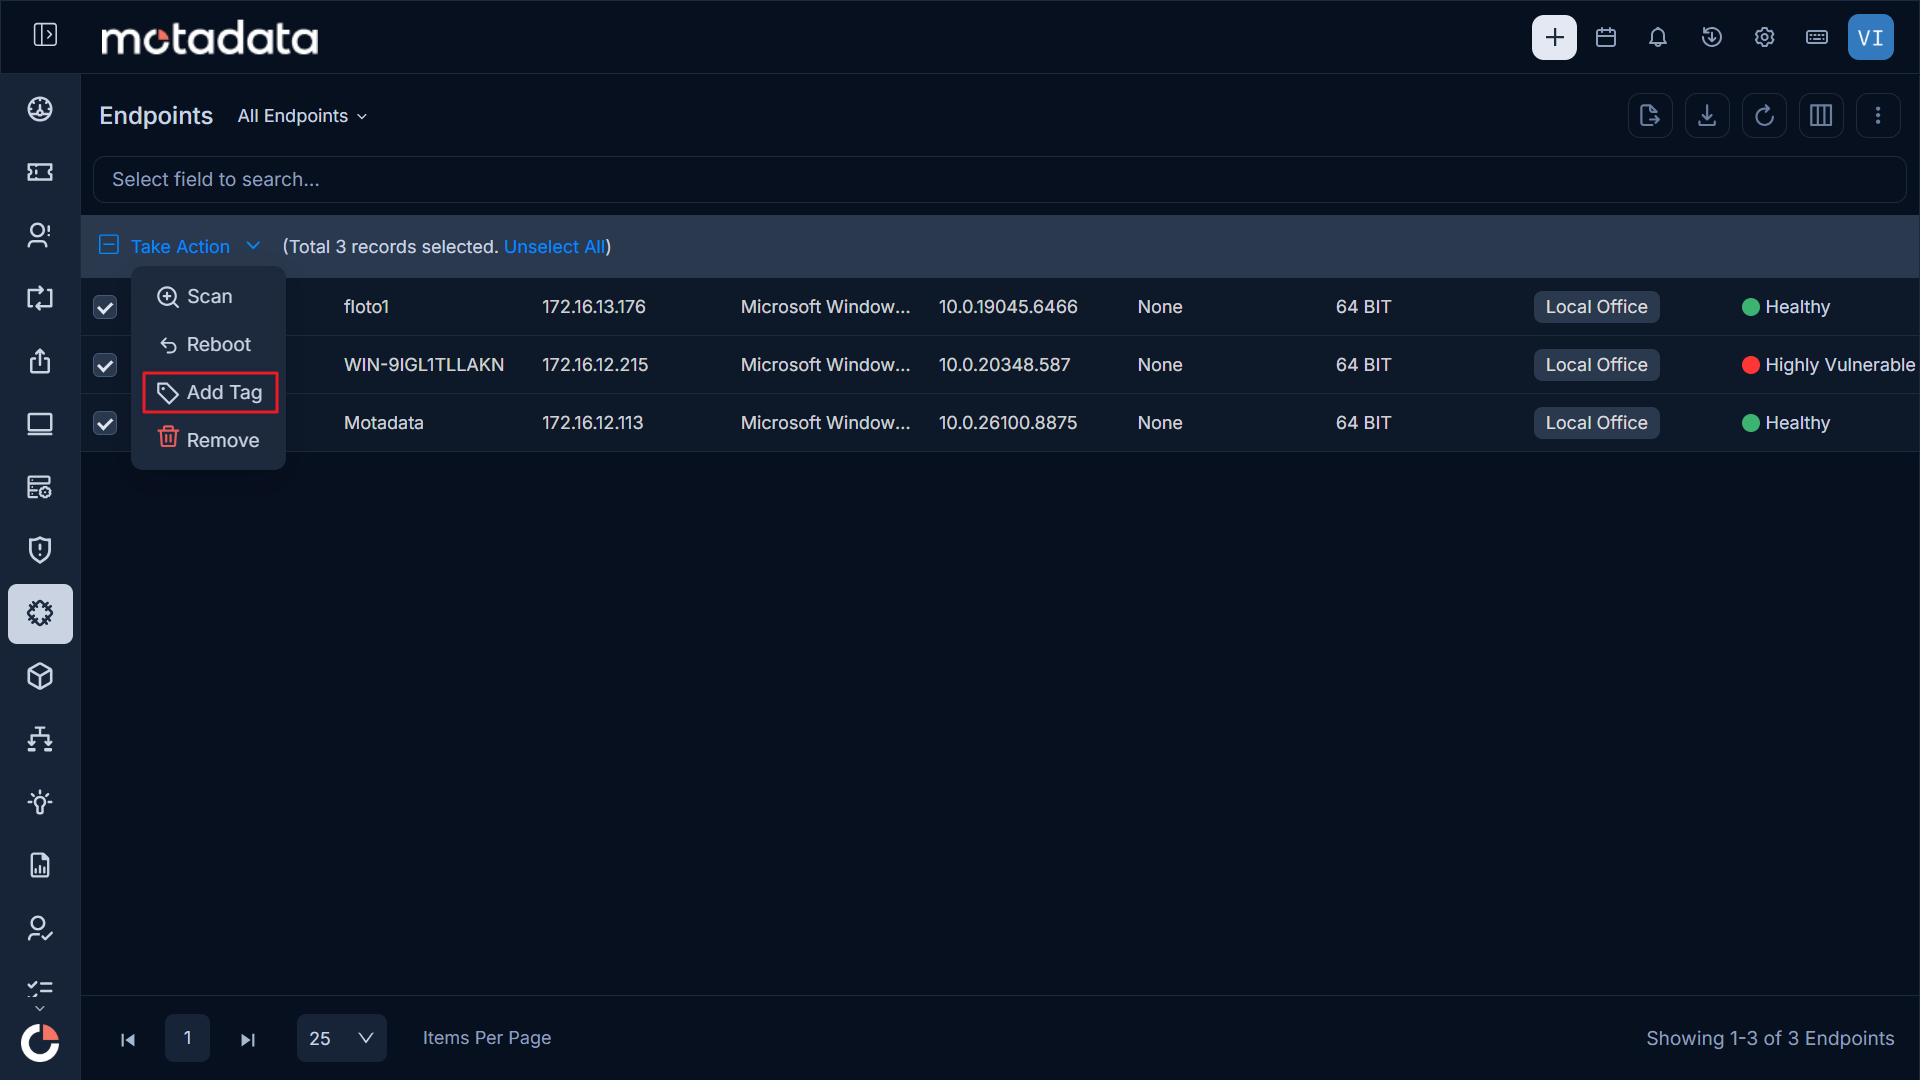Open the three-dot more options menu
The image size is (1920, 1080).
point(1878,116)
